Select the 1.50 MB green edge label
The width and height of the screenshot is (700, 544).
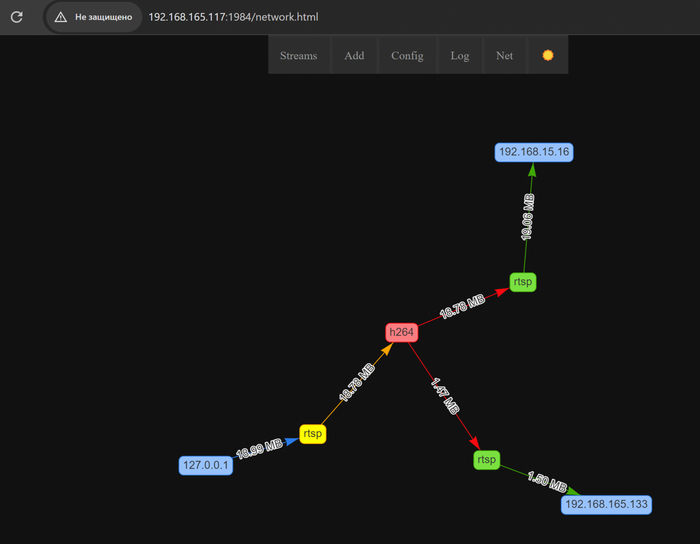coord(547,483)
